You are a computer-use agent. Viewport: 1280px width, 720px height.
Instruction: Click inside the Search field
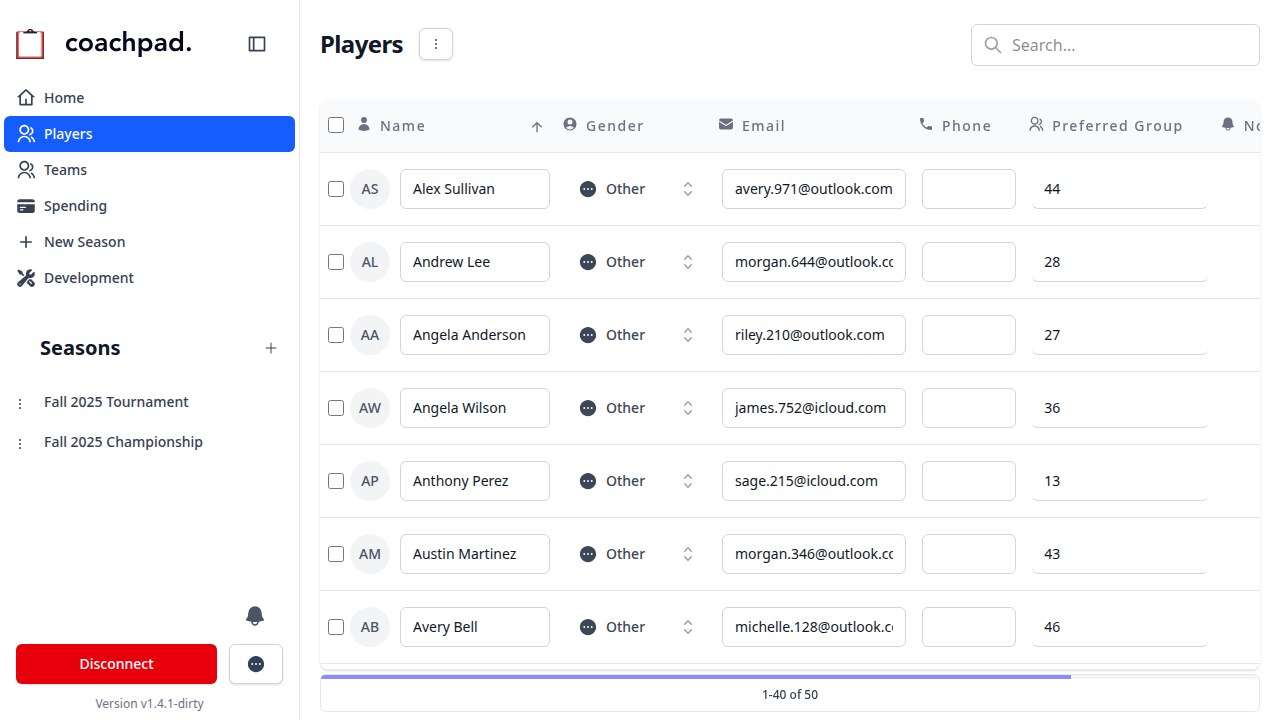coord(1114,44)
